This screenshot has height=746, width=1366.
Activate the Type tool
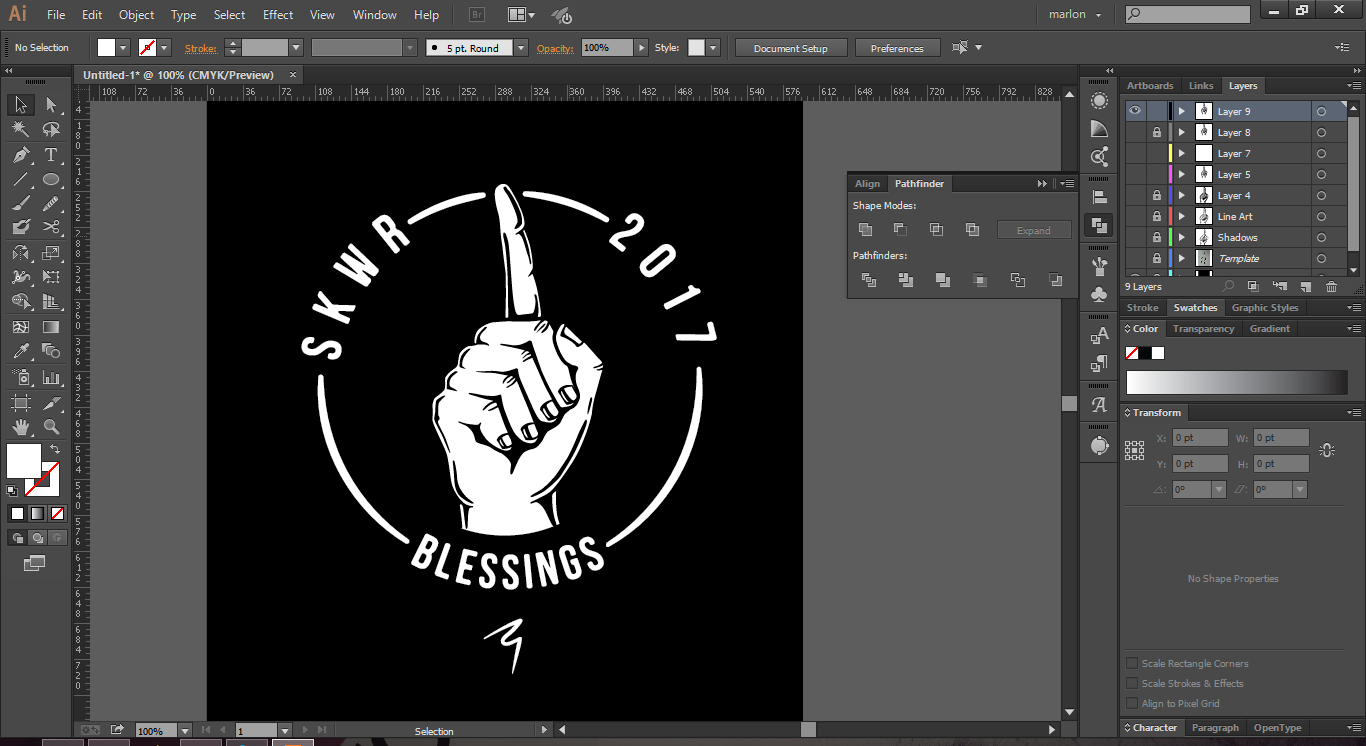[51, 155]
